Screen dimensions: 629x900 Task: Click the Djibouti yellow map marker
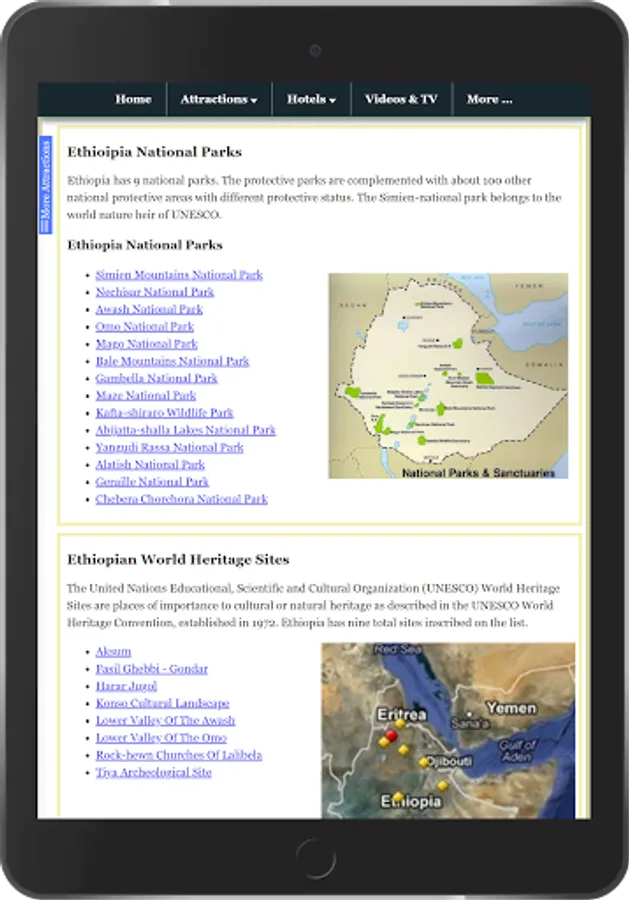424,762
